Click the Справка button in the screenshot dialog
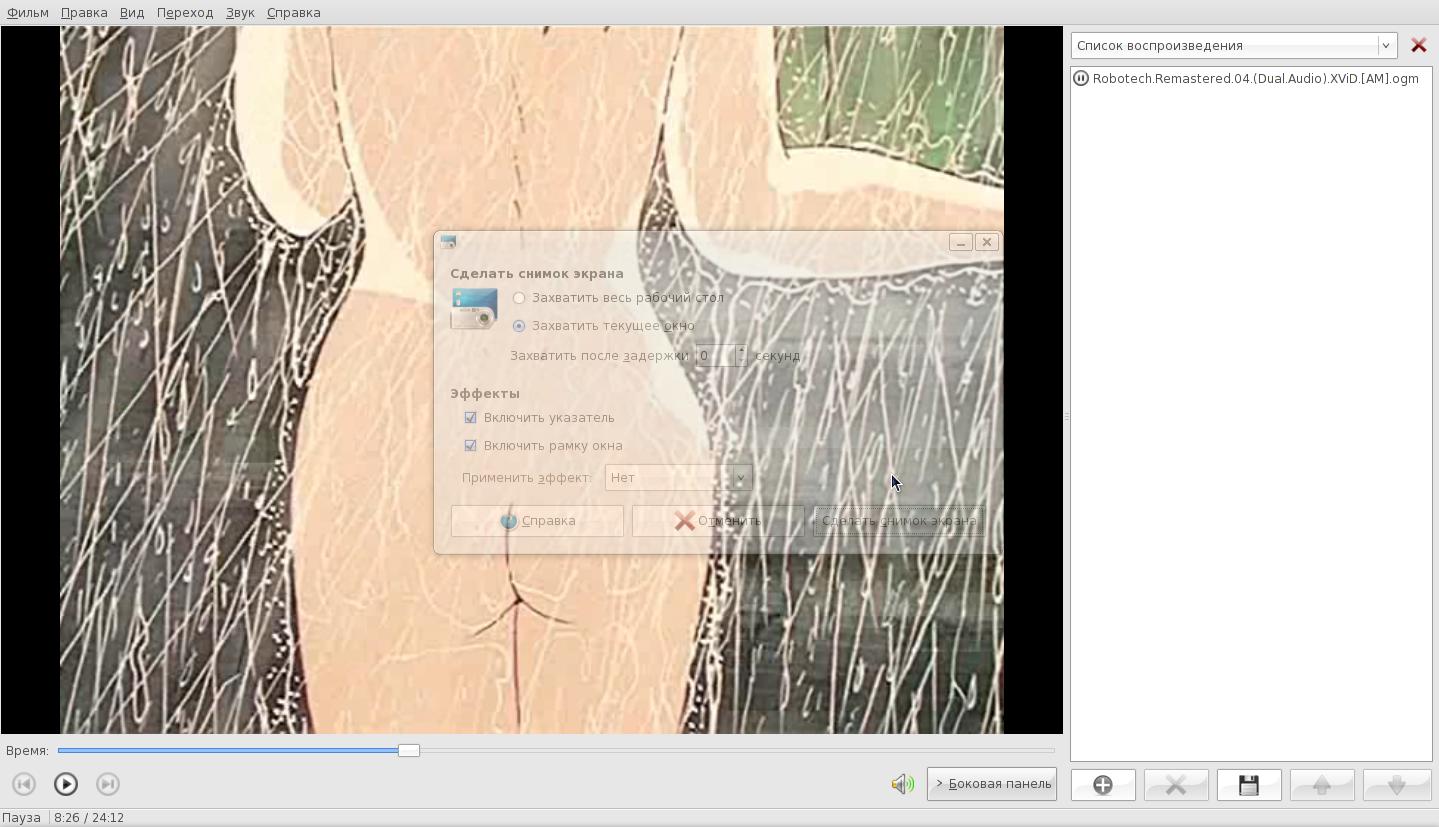The height and width of the screenshot is (827, 1439). click(x=537, y=521)
